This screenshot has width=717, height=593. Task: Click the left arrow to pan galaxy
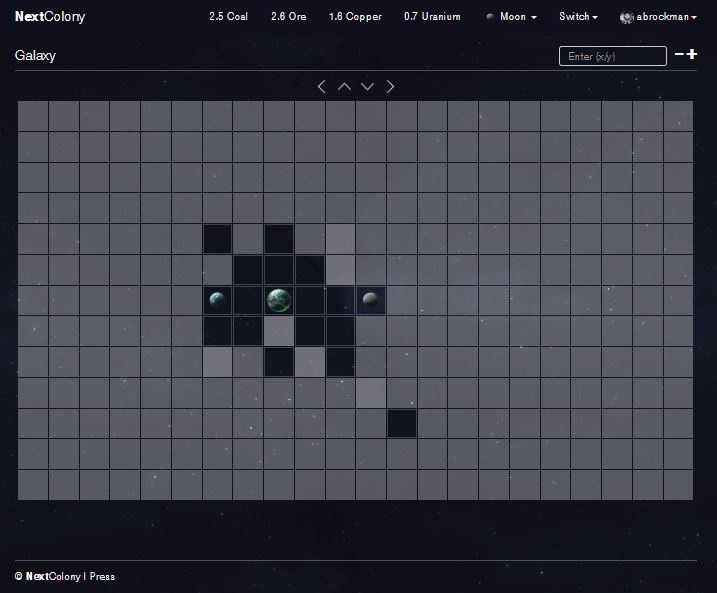click(x=321, y=86)
